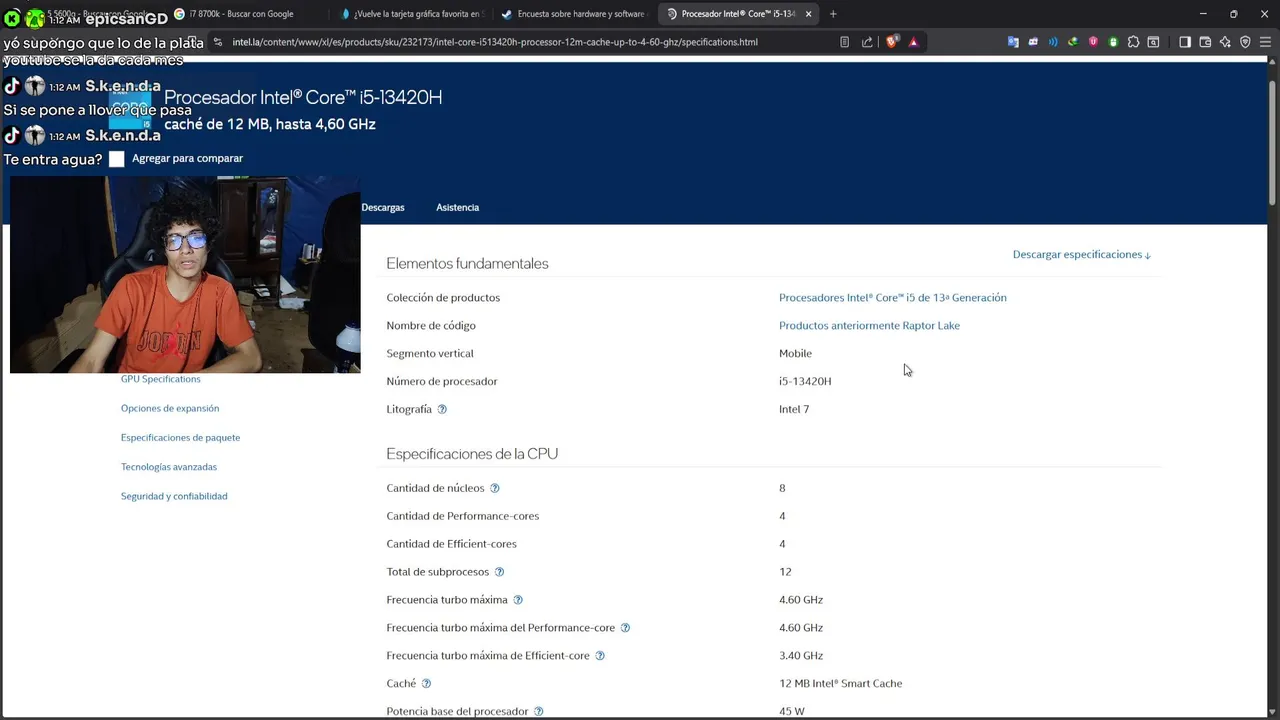Select the 3.40 GHz Efficient-core turbo value
This screenshot has width=1280, height=720.
click(801, 656)
